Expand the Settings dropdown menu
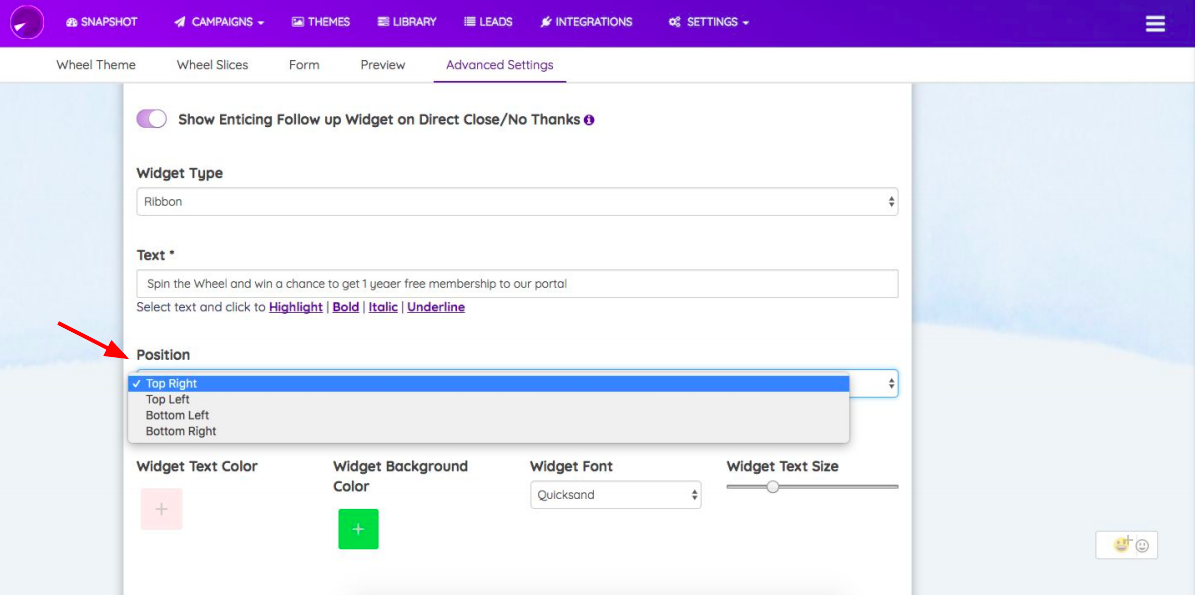Image resolution: width=1195 pixels, height=595 pixels. click(x=709, y=22)
